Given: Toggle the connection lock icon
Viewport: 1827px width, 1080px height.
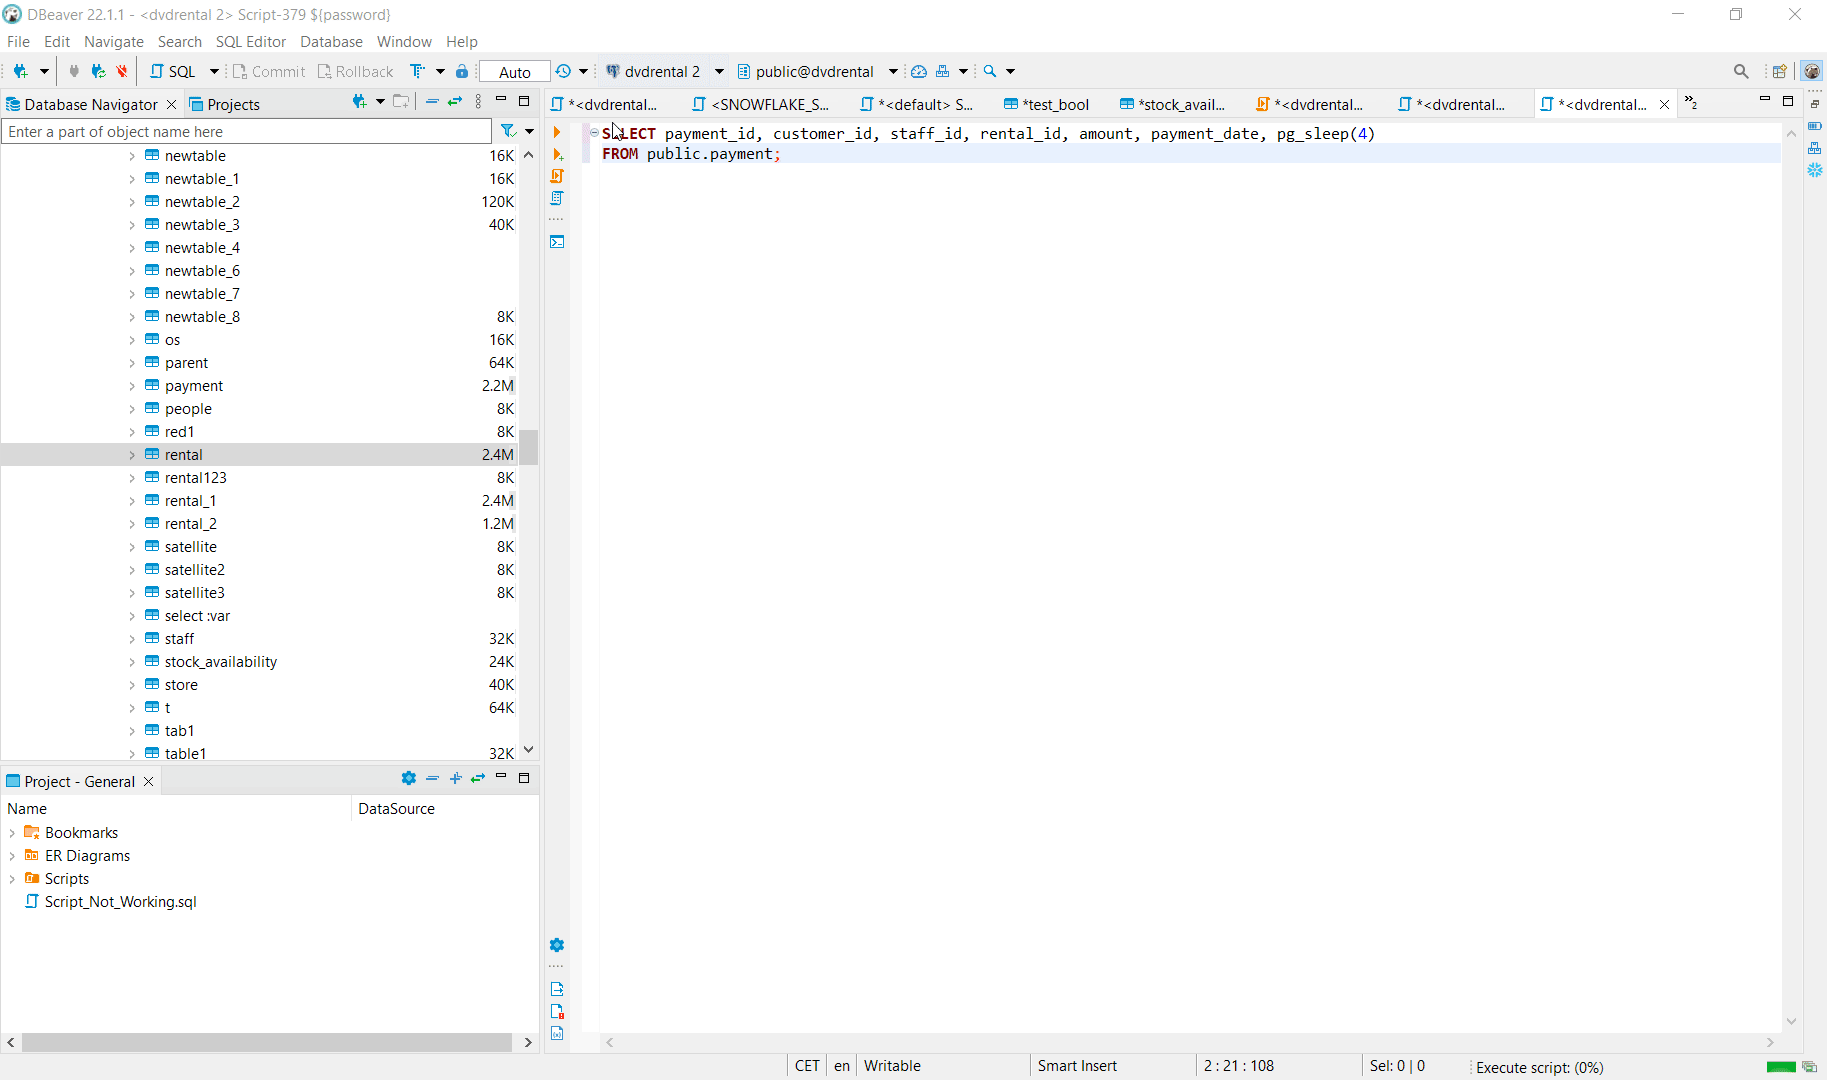Looking at the screenshot, I should [x=461, y=71].
